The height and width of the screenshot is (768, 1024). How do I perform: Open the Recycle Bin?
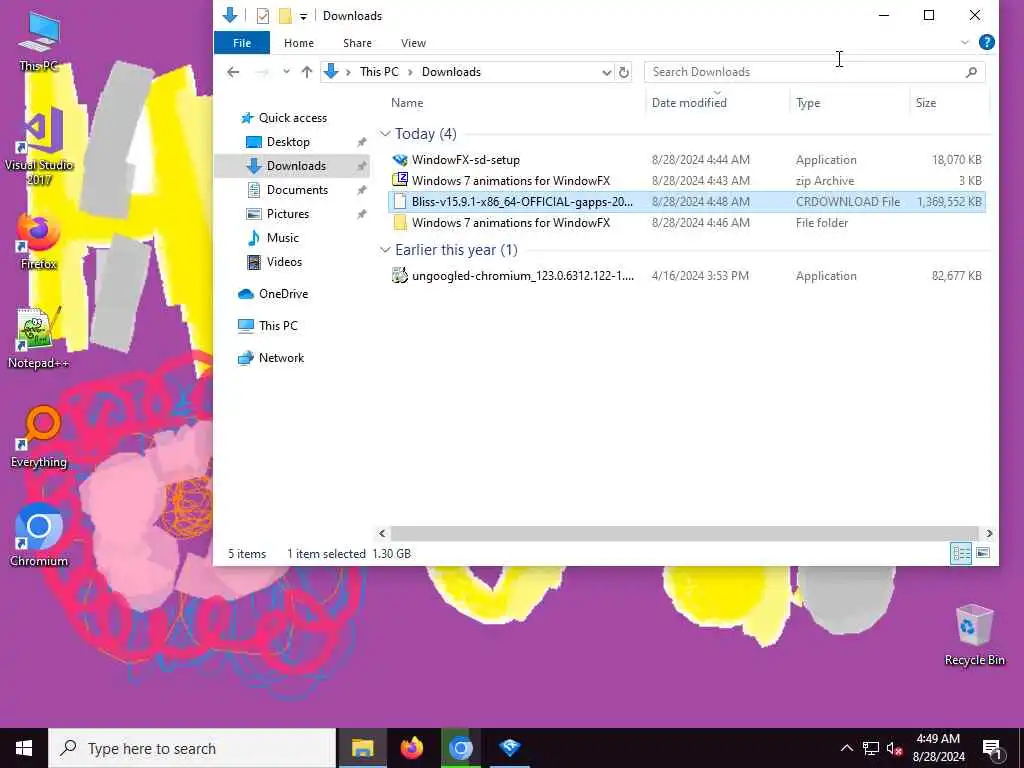pyautogui.click(x=974, y=635)
